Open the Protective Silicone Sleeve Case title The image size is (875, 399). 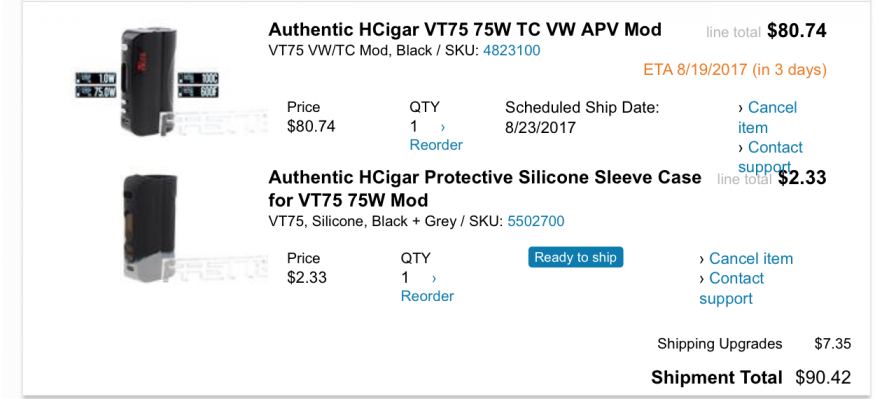tap(484, 188)
